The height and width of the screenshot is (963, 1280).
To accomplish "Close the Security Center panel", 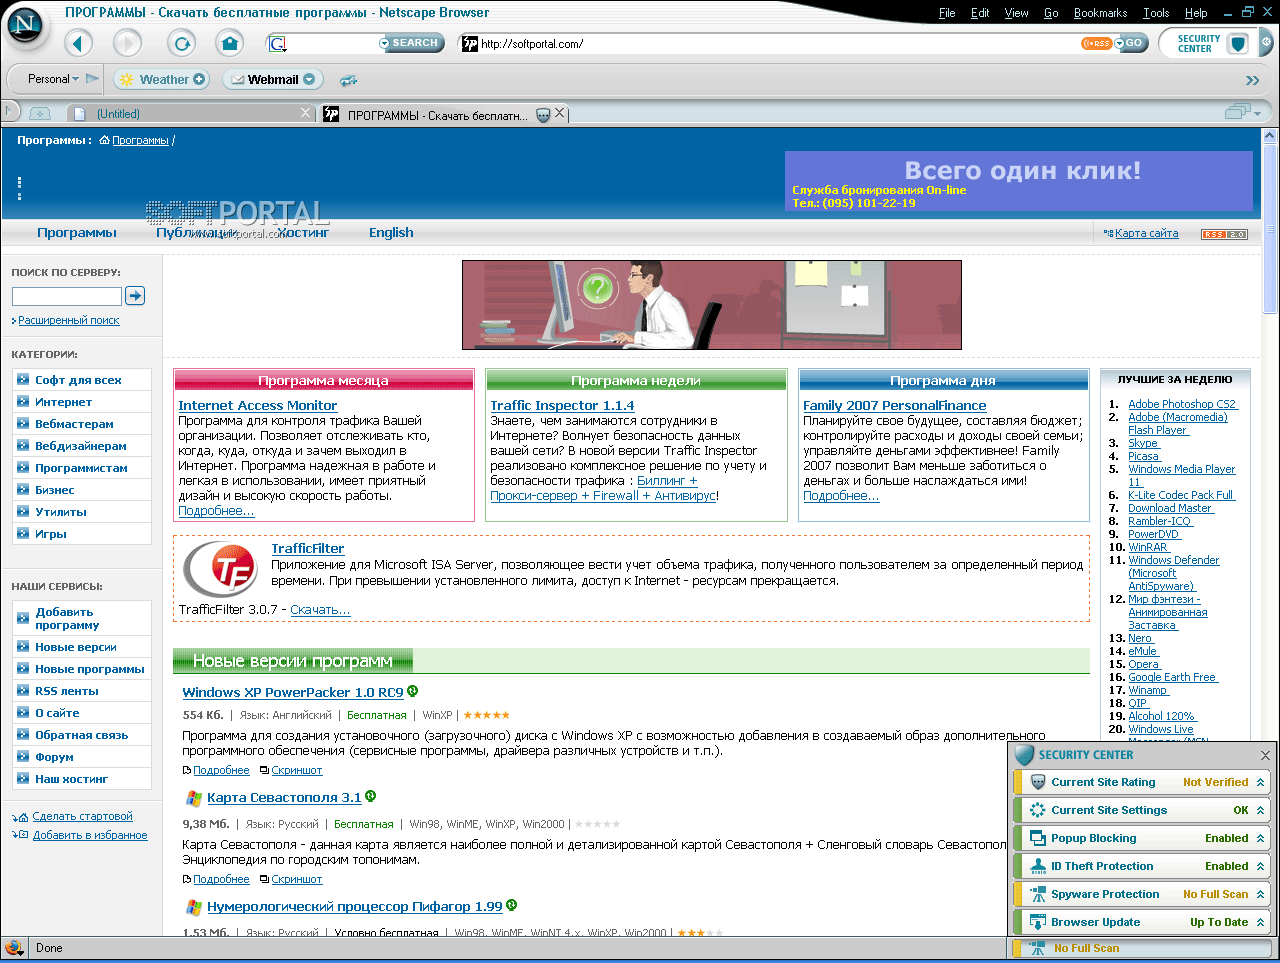I will [1265, 755].
